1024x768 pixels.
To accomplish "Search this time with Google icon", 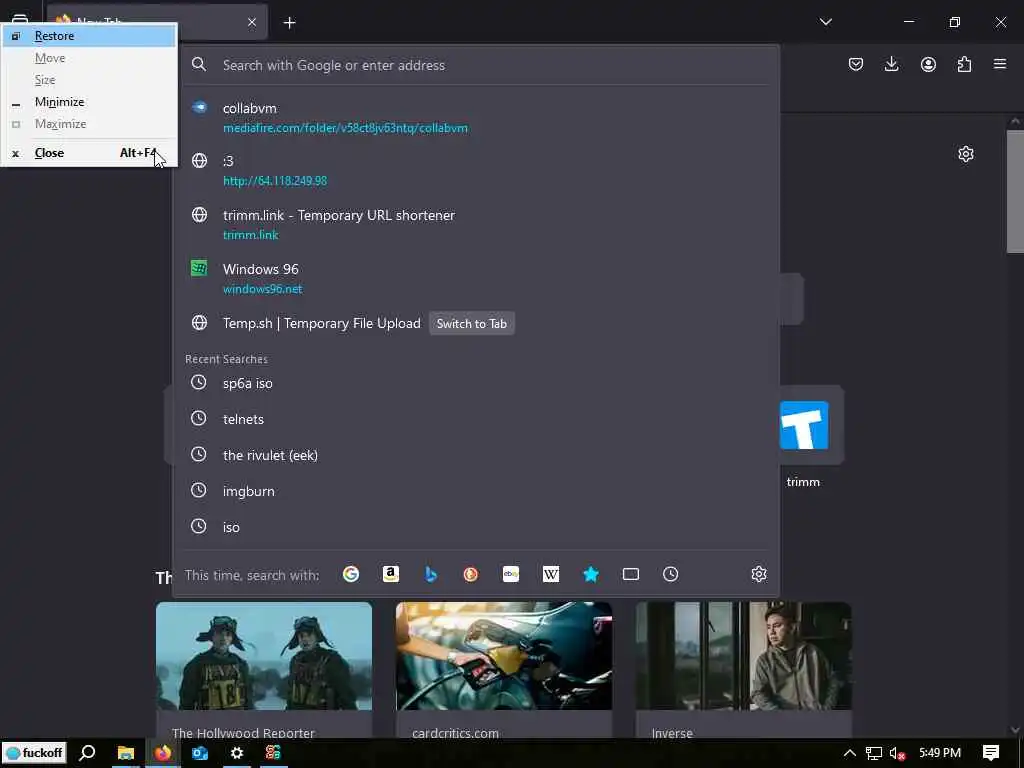I will pos(351,574).
